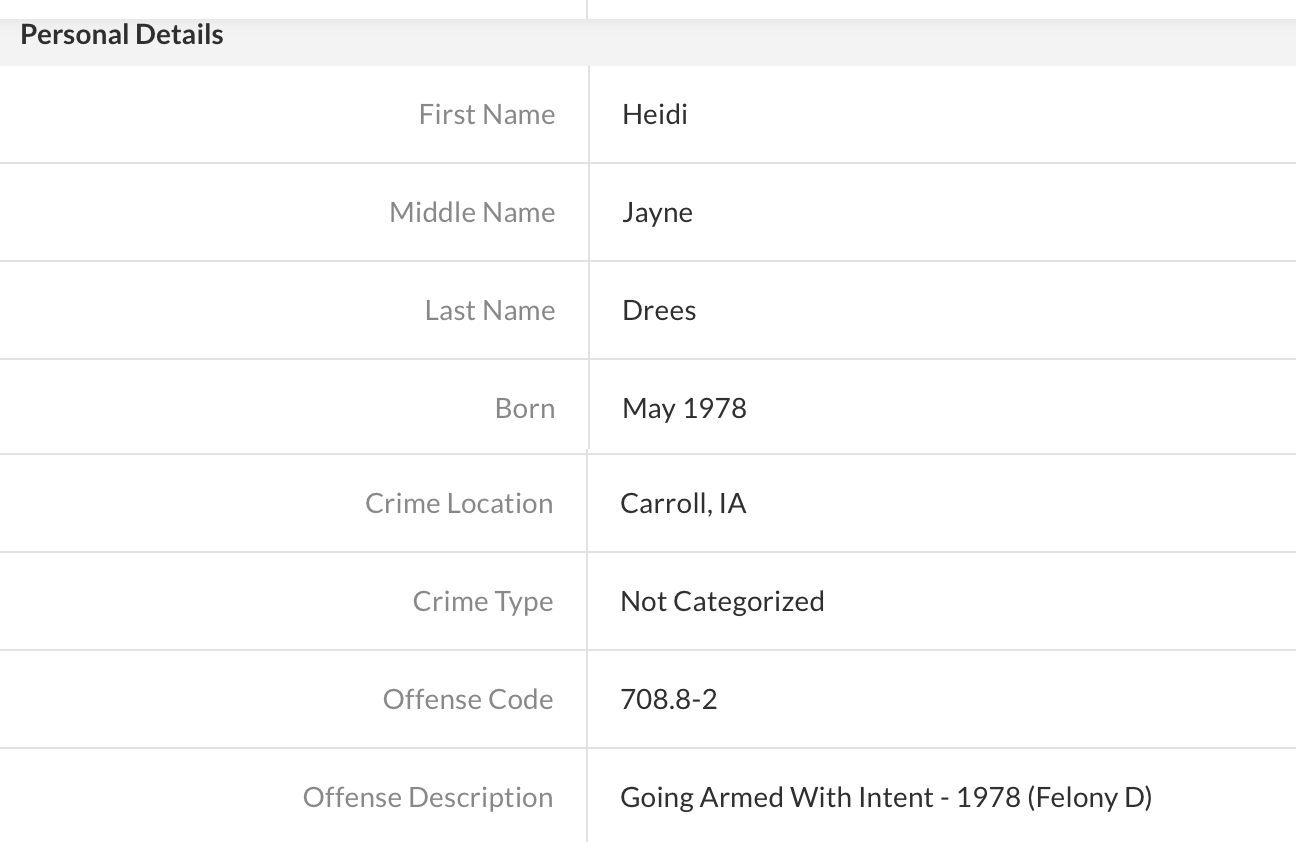Click the state abbreviation IA
The width and height of the screenshot is (1296, 842).
[x=732, y=503]
